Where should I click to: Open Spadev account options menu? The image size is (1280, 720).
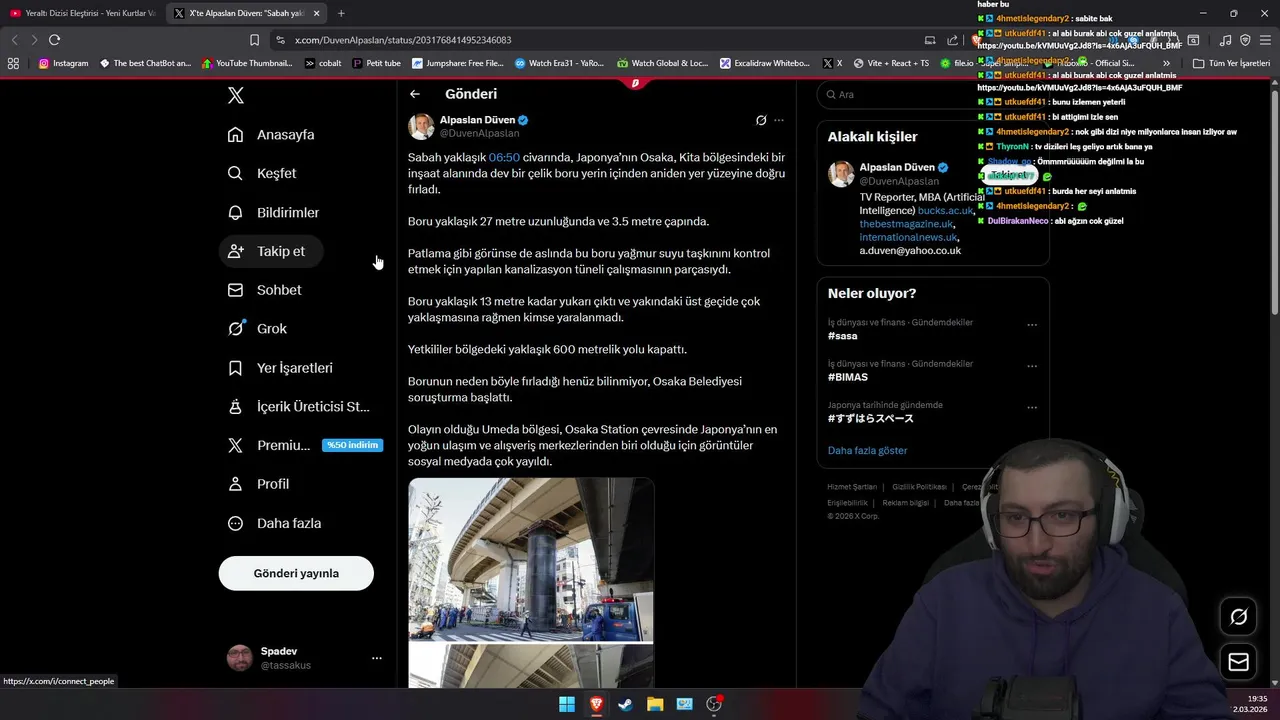[x=377, y=658]
